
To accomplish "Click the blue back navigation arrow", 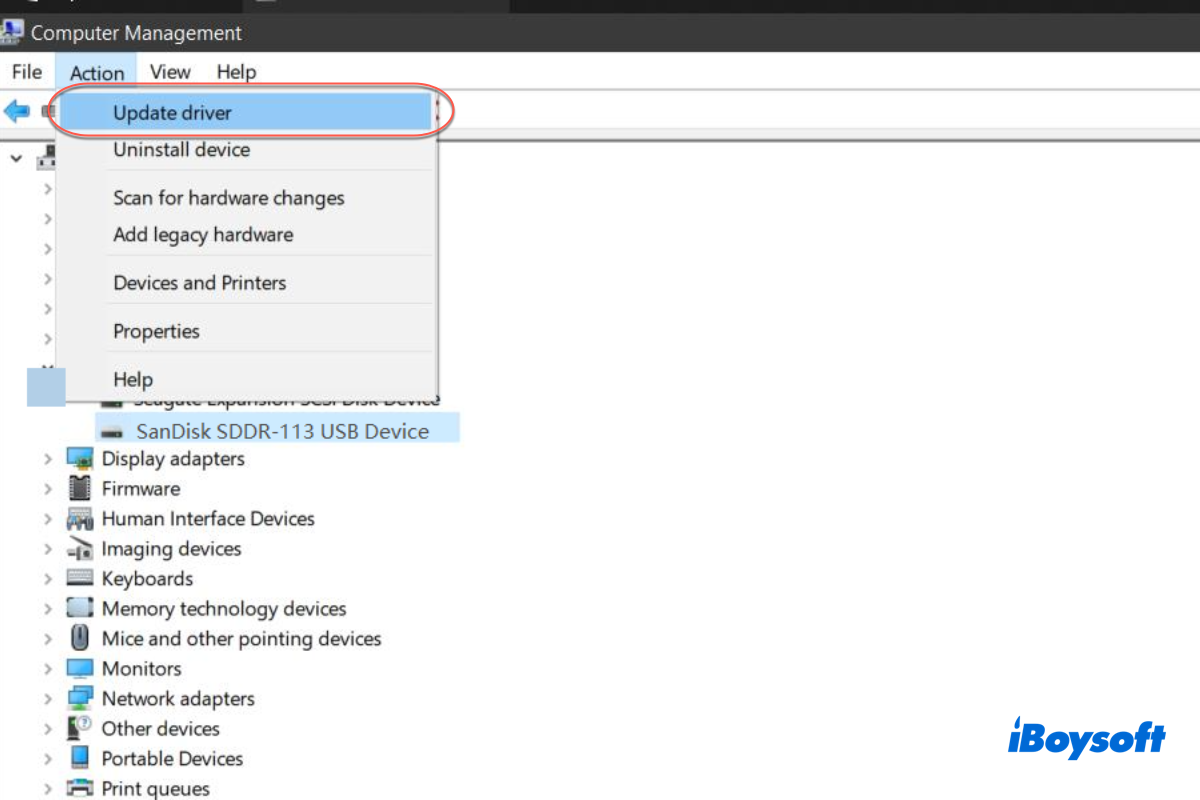I will coord(16,111).
